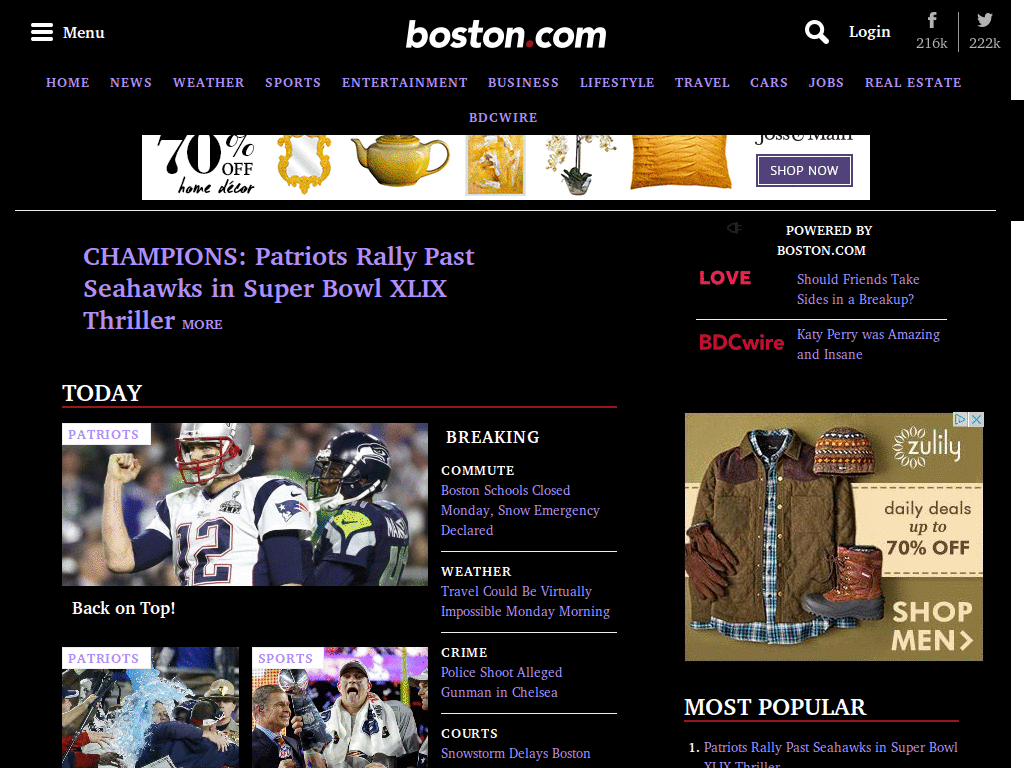Open Most Popular item 1 Patriots Rally
The image size is (1024, 768).
pyautogui.click(x=830, y=756)
